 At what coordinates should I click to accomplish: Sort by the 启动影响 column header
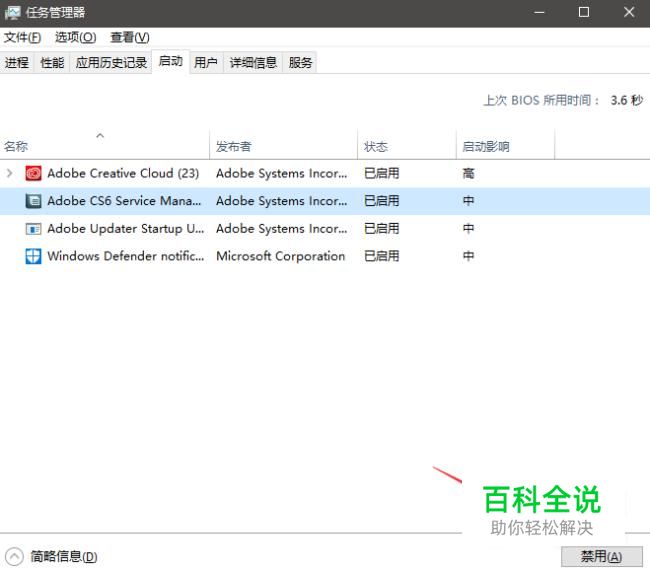click(505, 144)
